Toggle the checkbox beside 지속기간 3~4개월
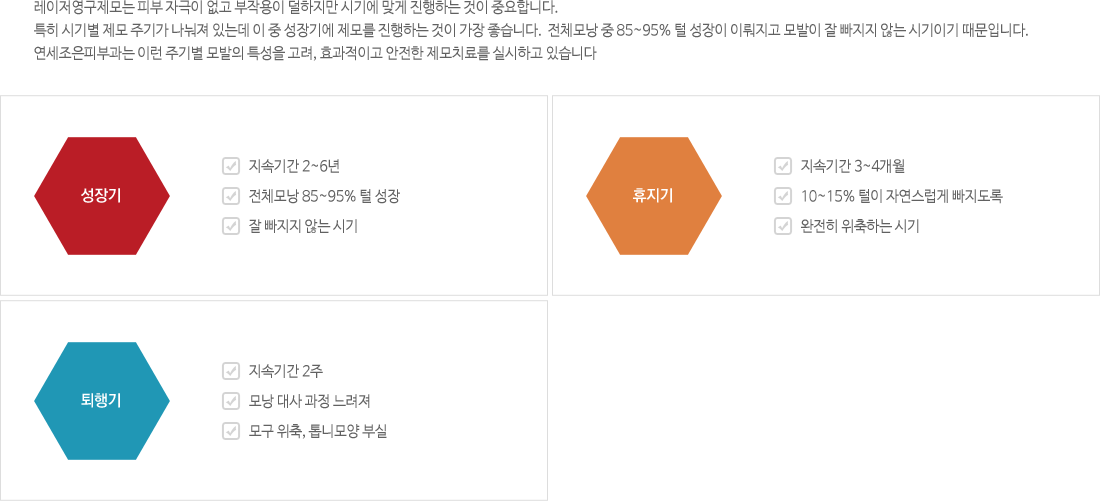1100x502 pixels. (x=783, y=166)
